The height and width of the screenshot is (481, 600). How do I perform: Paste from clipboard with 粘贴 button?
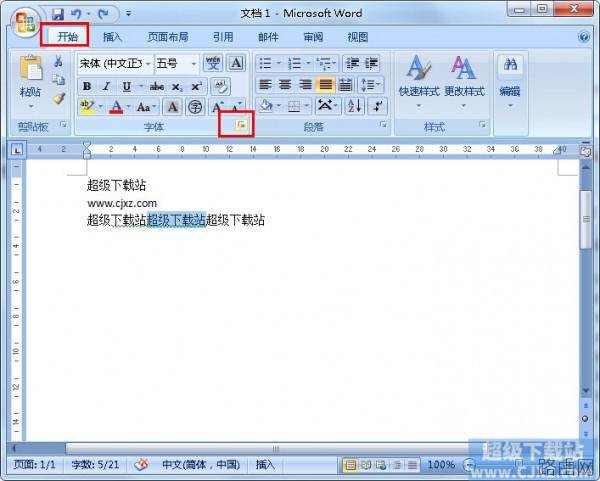pyautogui.click(x=31, y=75)
